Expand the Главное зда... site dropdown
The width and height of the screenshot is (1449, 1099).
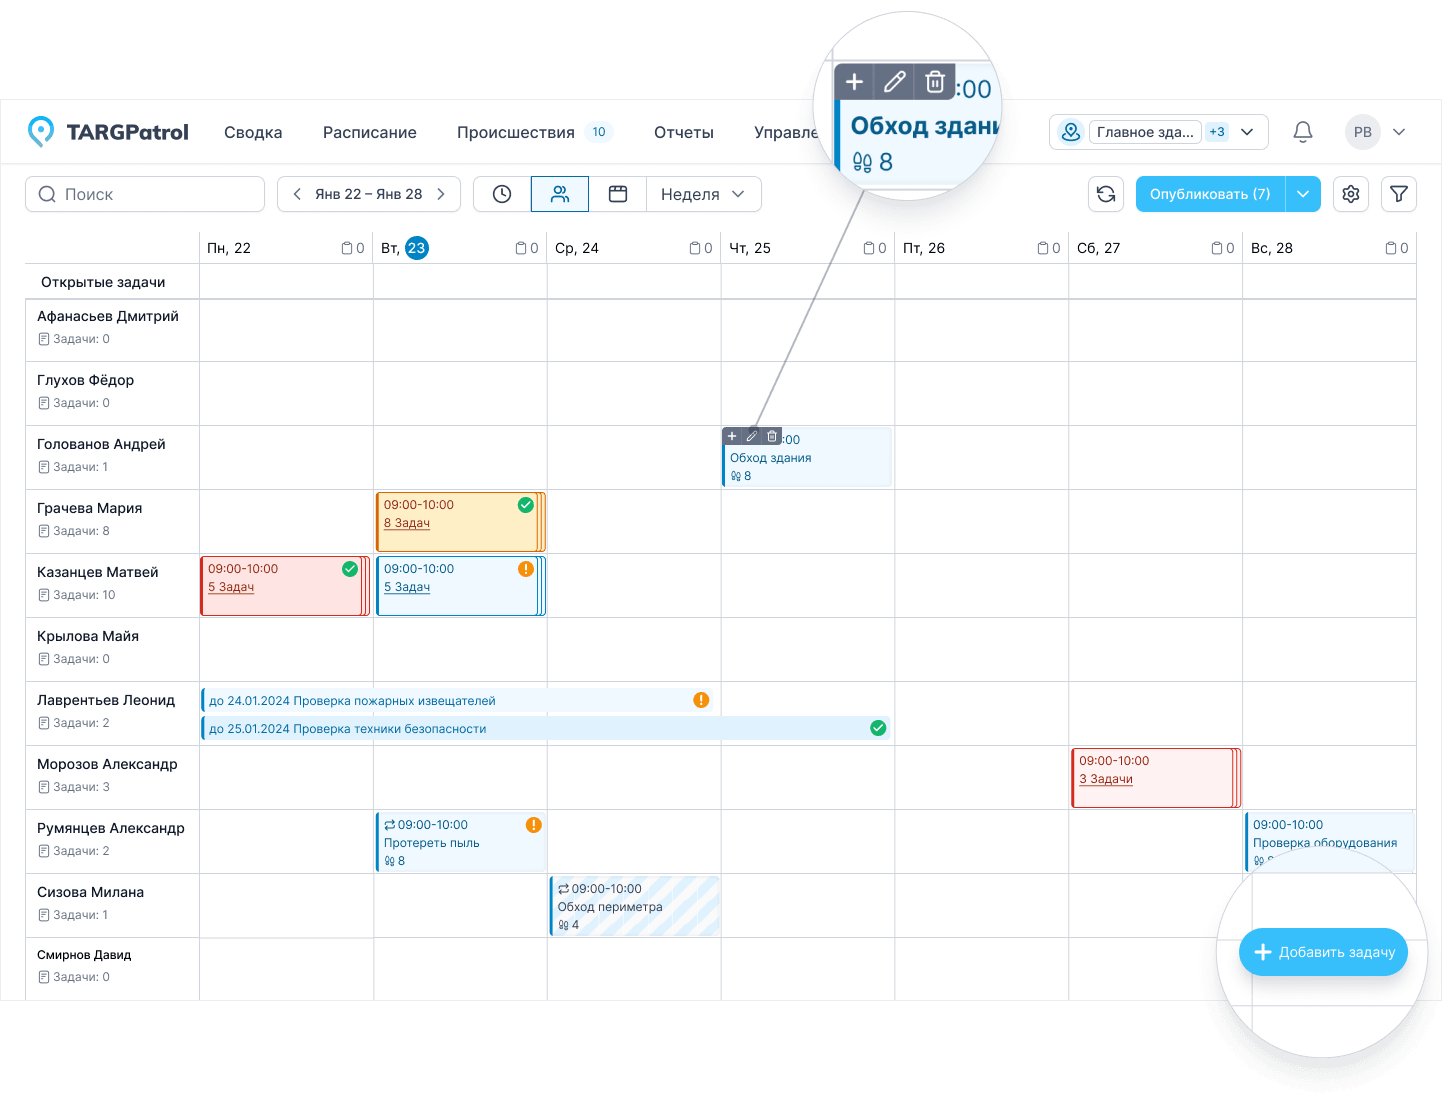pyautogui.click(x=1247, y=132)
